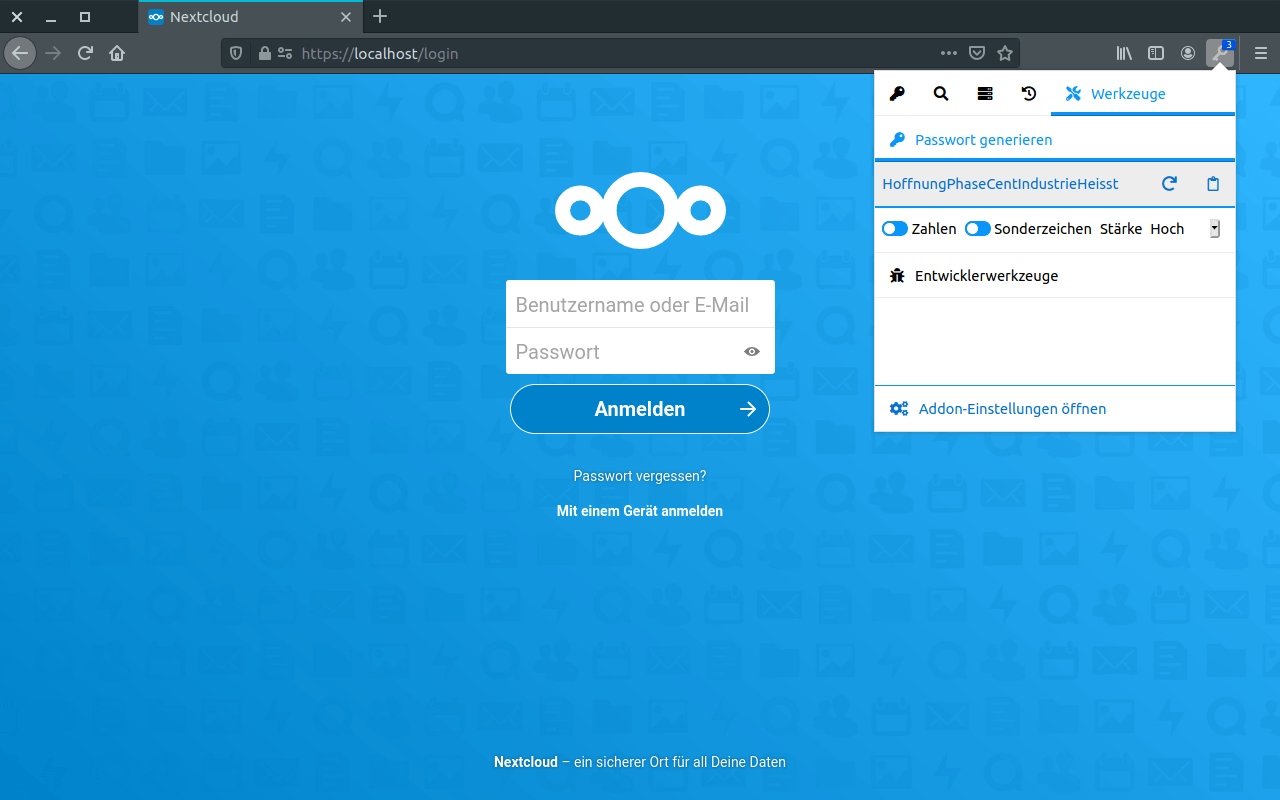
Task: Open the Firefox hamburger menu
Action: (1262, 53)
